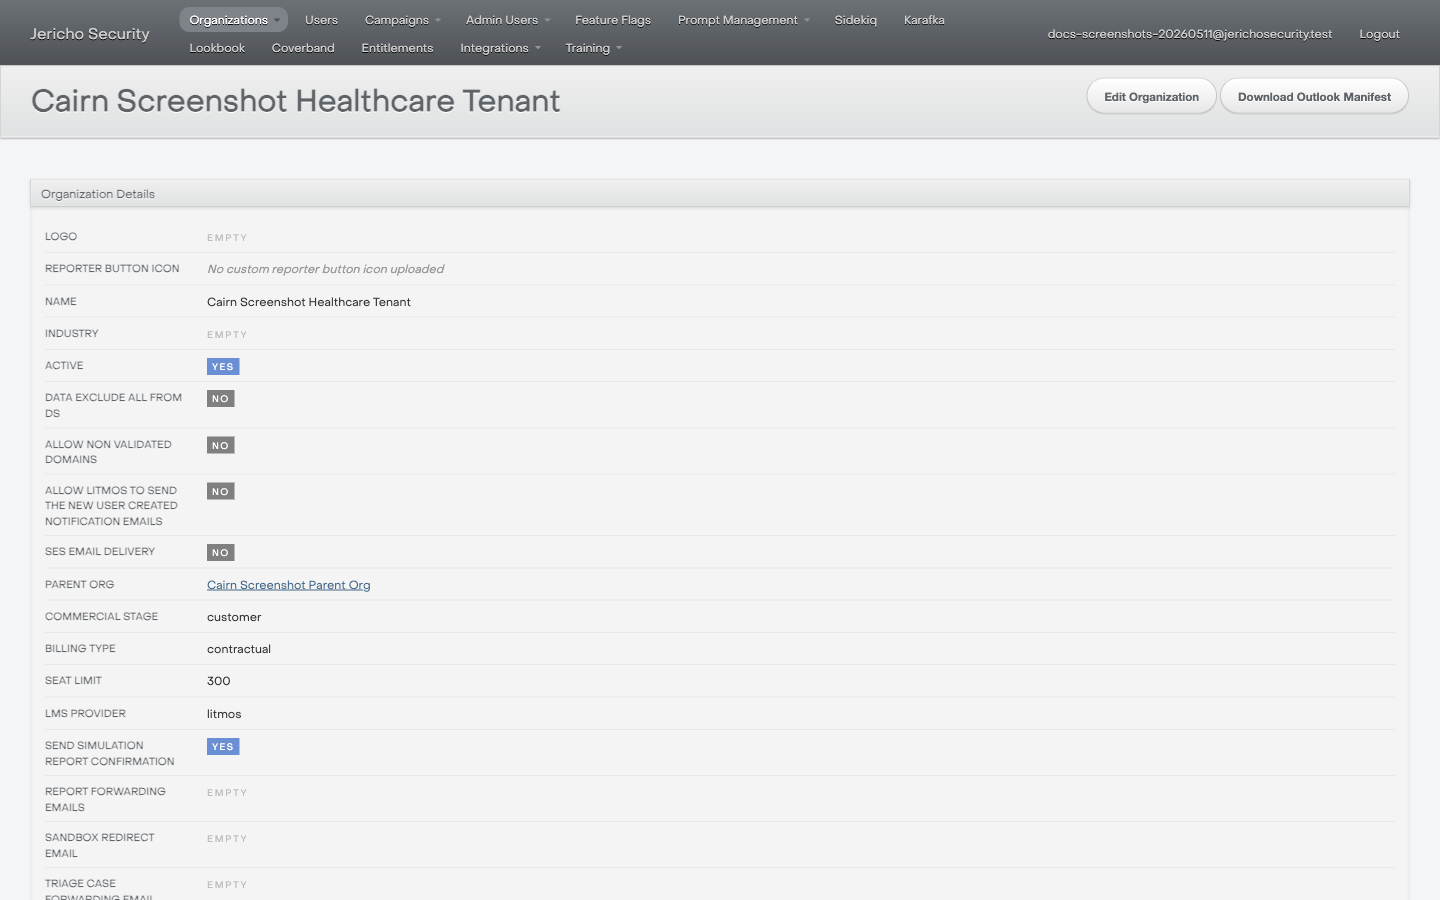Click the LMS Provider value litmos
This screenshot has width=1440, height=900.
tap(224, 714)
